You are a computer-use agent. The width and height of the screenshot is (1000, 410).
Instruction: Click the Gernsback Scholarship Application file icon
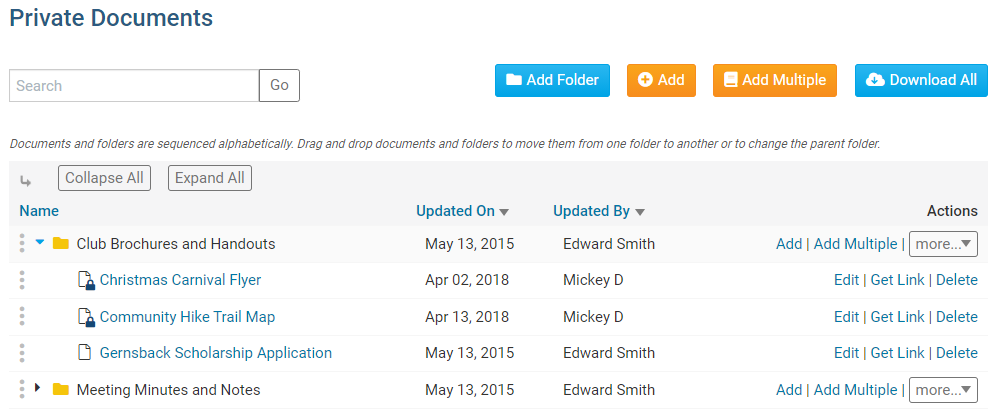click(85, 353)
